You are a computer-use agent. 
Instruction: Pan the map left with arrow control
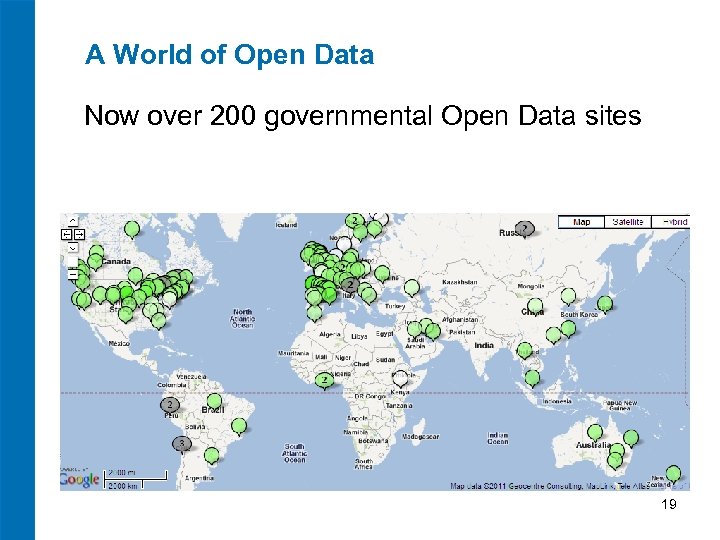tap(66, 235)
